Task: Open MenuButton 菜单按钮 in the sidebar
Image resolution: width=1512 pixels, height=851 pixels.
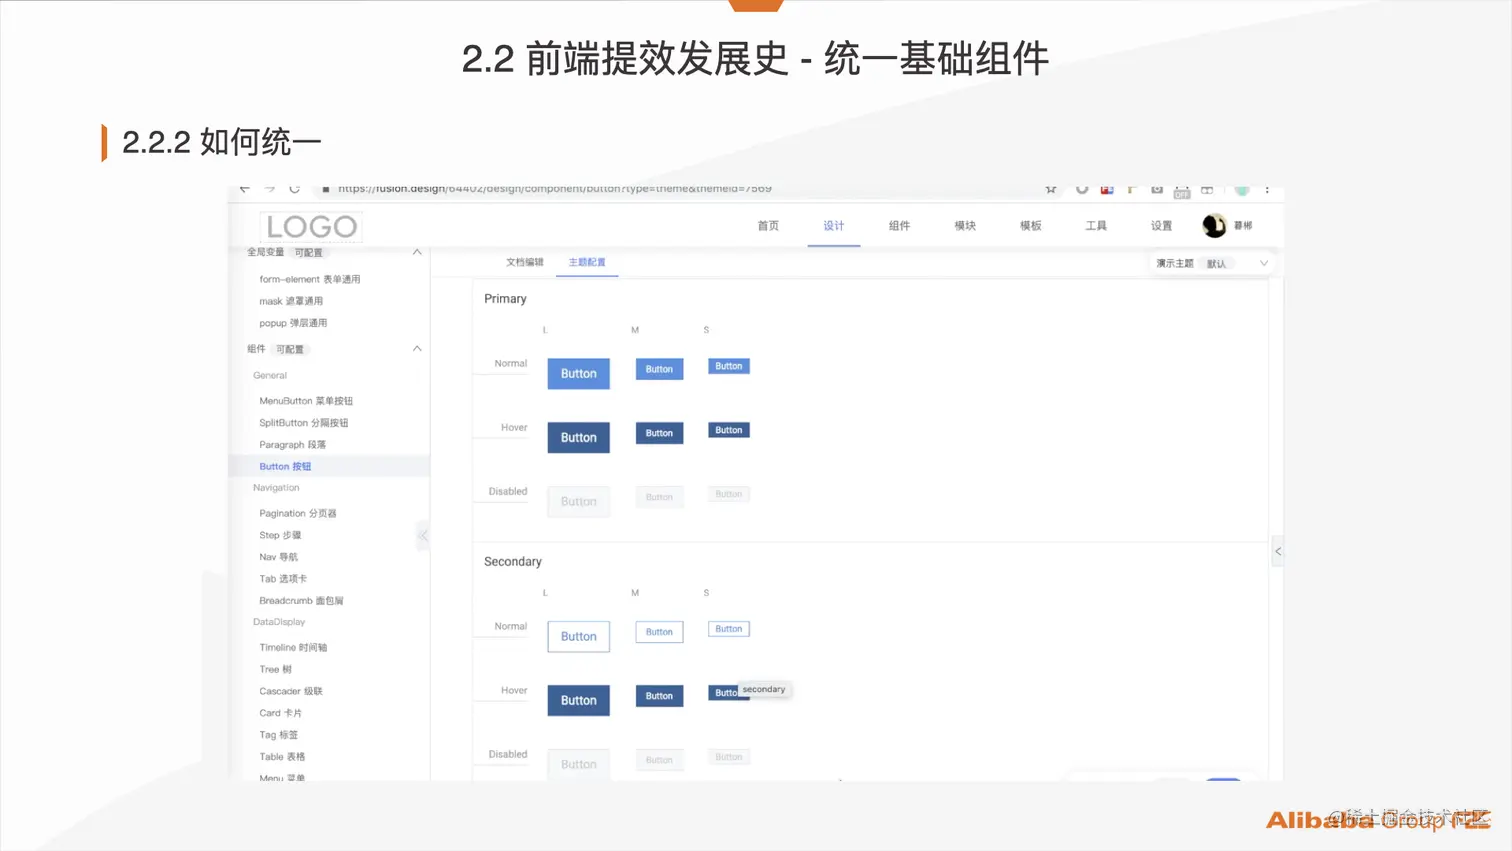Action: [x=306, y=401]
